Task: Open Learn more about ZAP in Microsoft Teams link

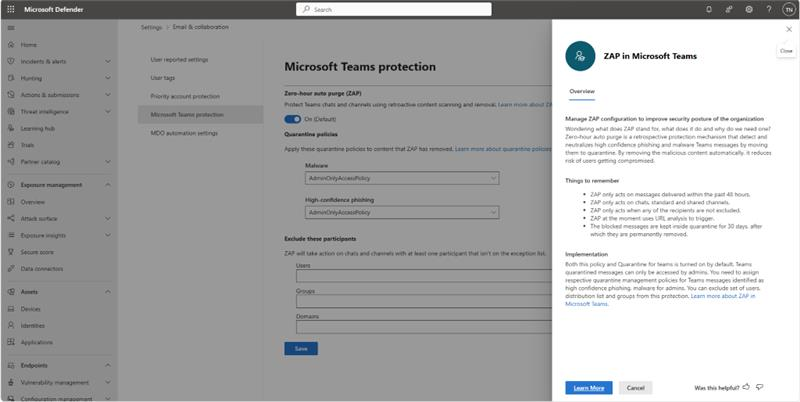Action: click(x=660, y=300)
